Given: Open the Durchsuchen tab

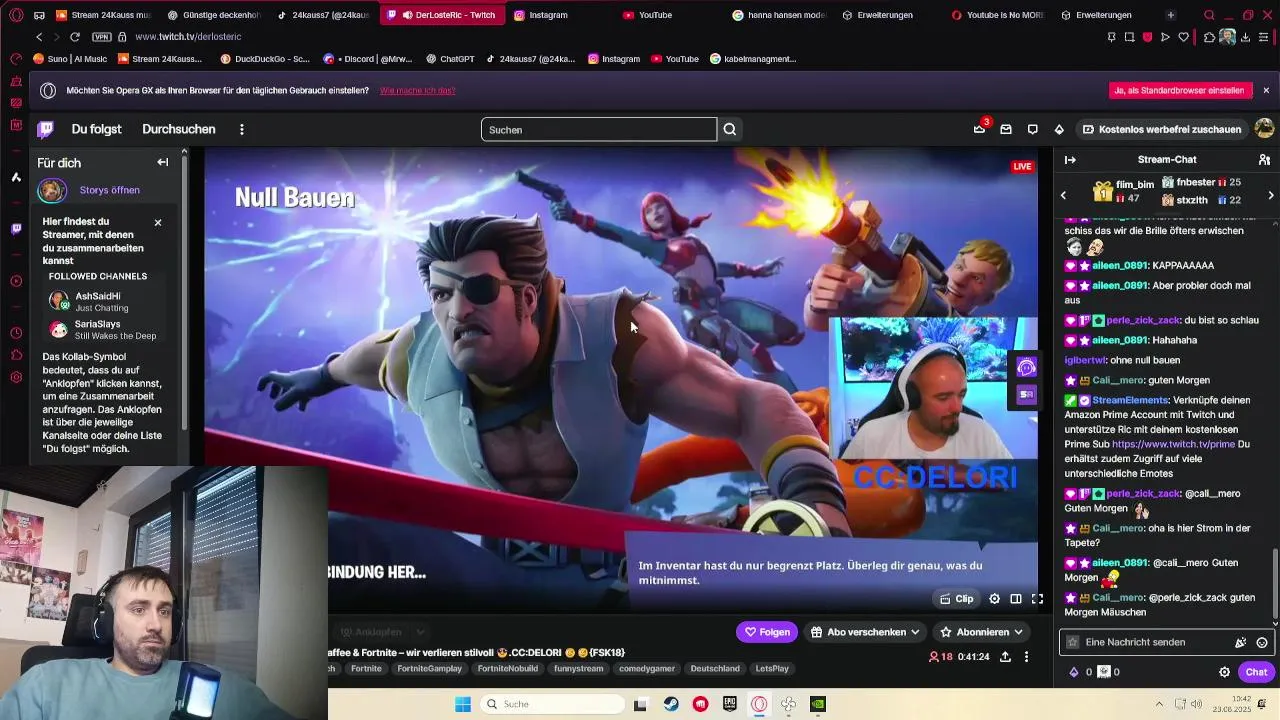Looking at the screenshot, I should click(178, 129).
